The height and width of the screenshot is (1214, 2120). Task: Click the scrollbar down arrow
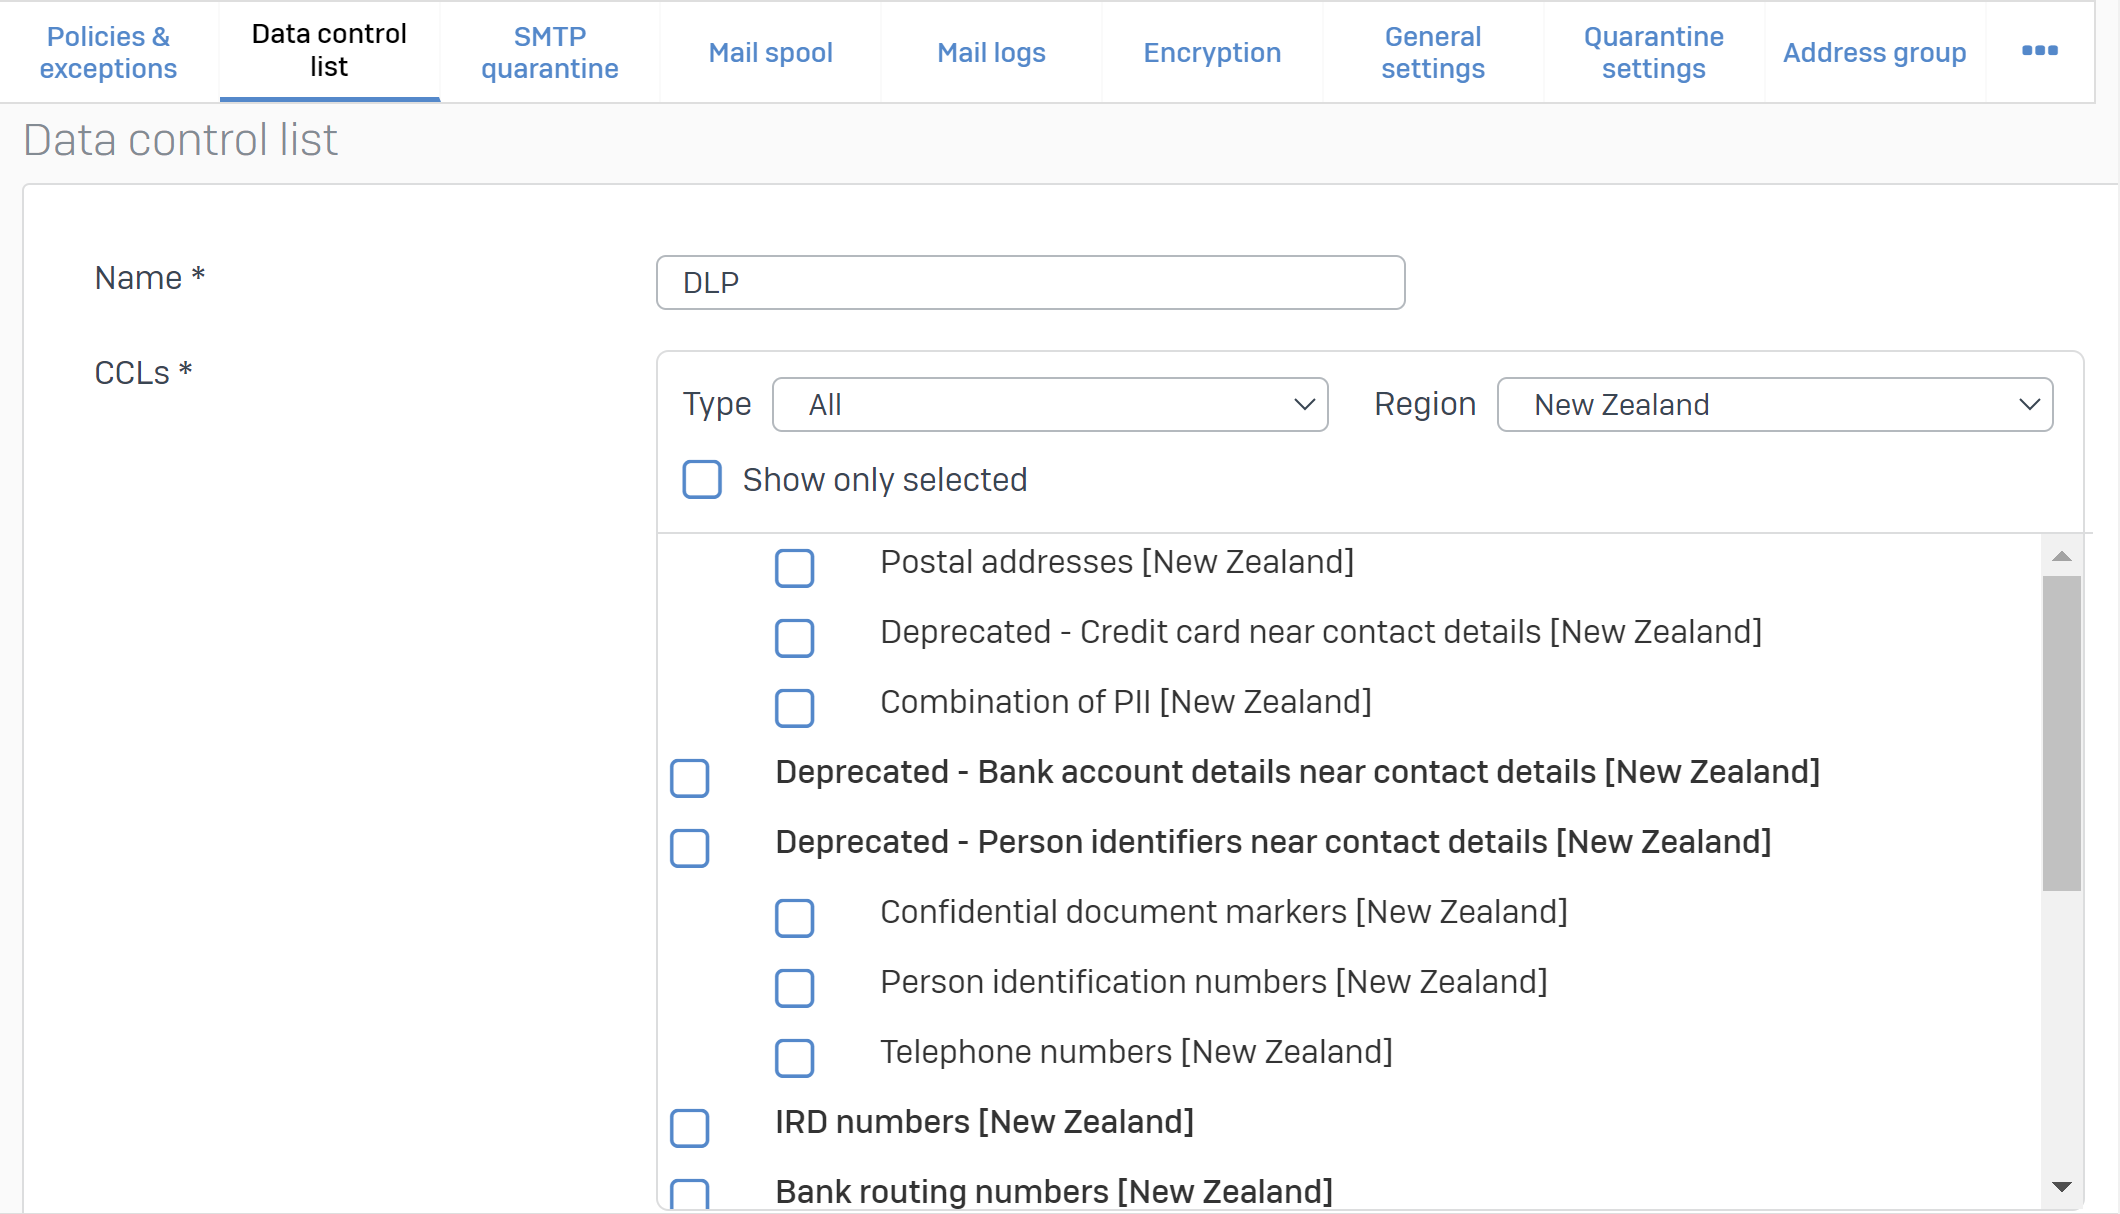[2060, 1188]
